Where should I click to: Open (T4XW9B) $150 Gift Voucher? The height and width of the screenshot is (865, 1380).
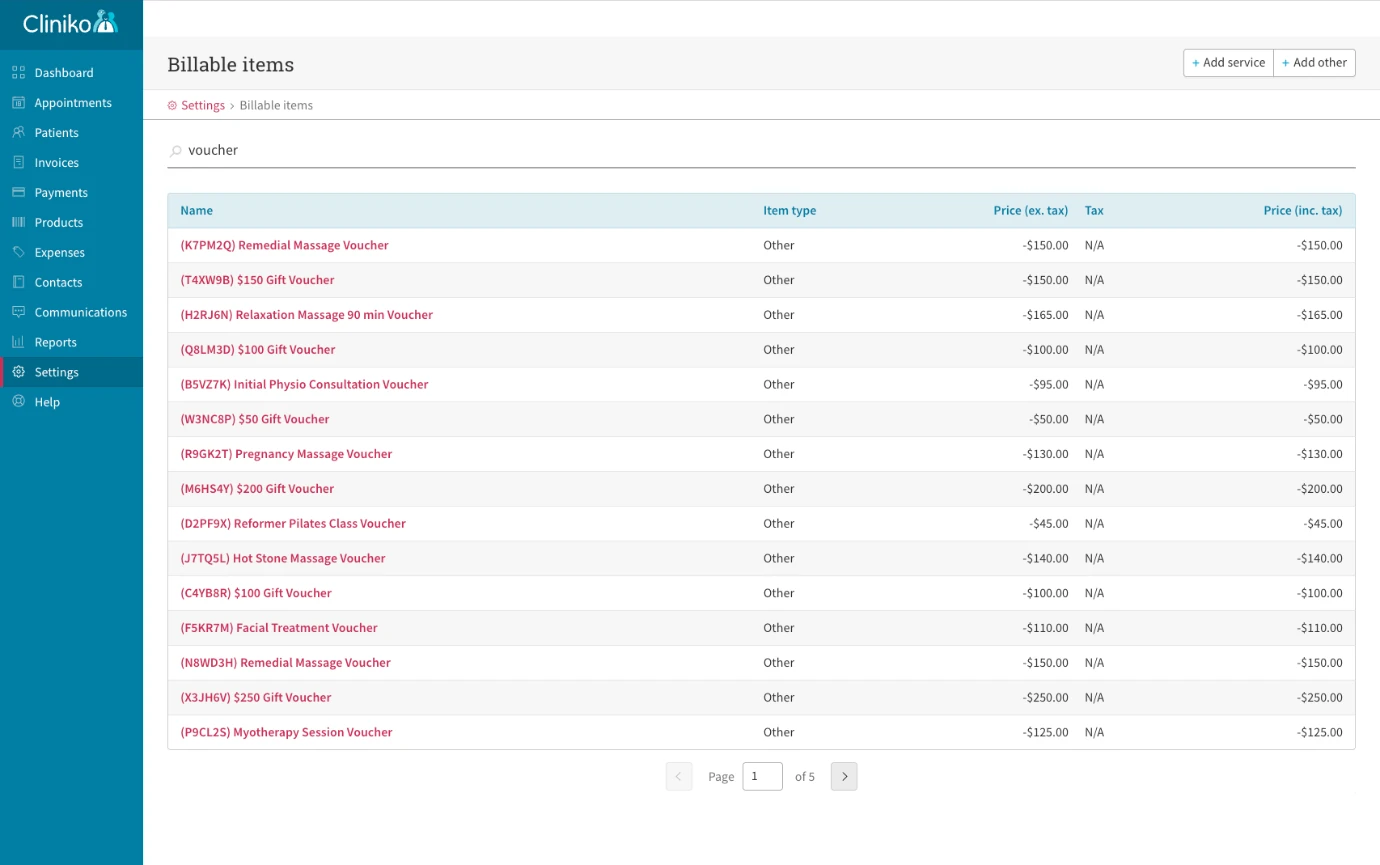[x=257, y=280]
